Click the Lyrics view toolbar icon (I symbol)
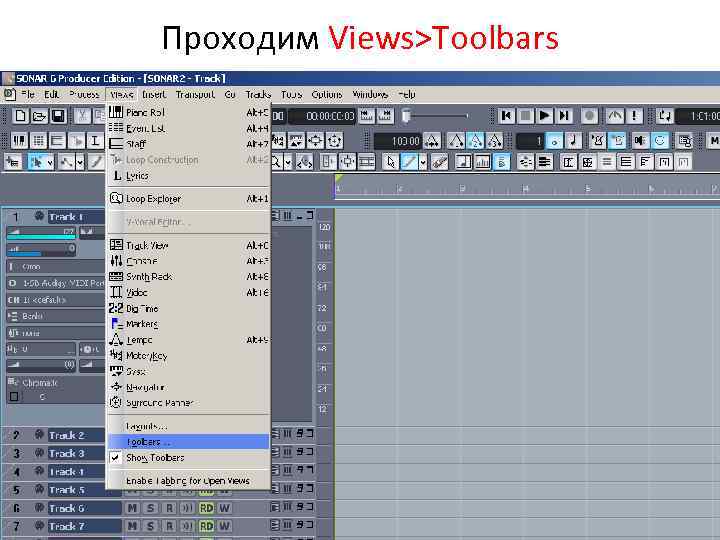 (95, 141)
